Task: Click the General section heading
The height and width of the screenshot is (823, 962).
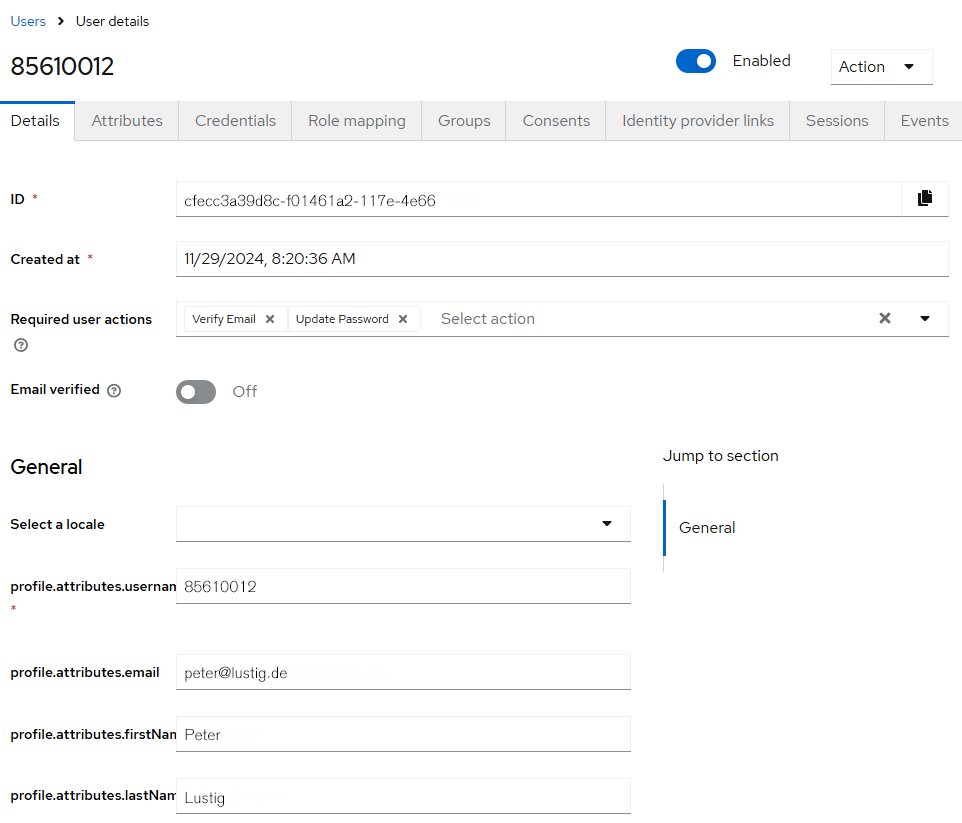Action: [x=46, y=467]
